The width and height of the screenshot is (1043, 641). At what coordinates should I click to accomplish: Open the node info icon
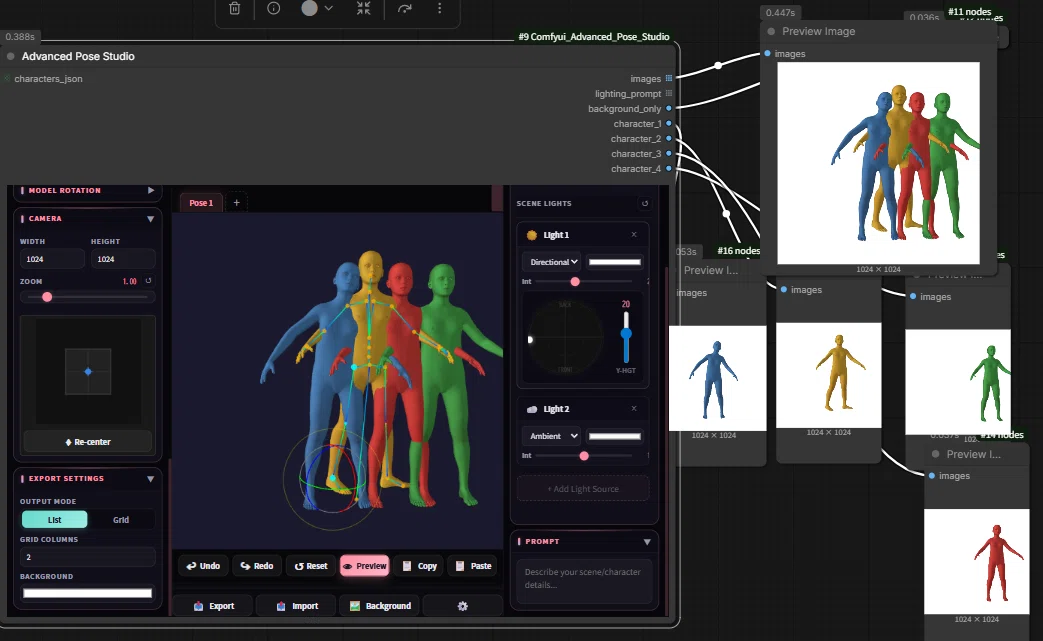[273, 9]
